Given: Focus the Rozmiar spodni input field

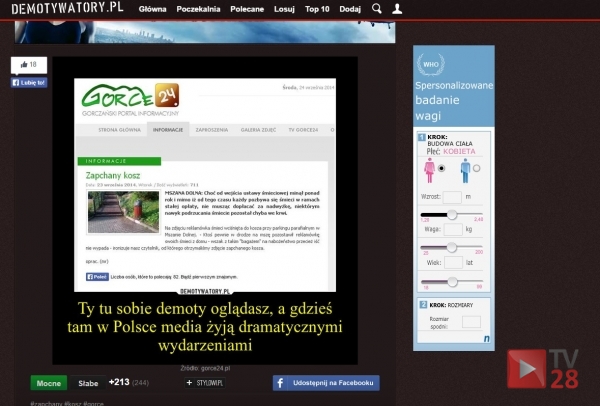Looking at the screenshot, I should click(x=471, y=322).
